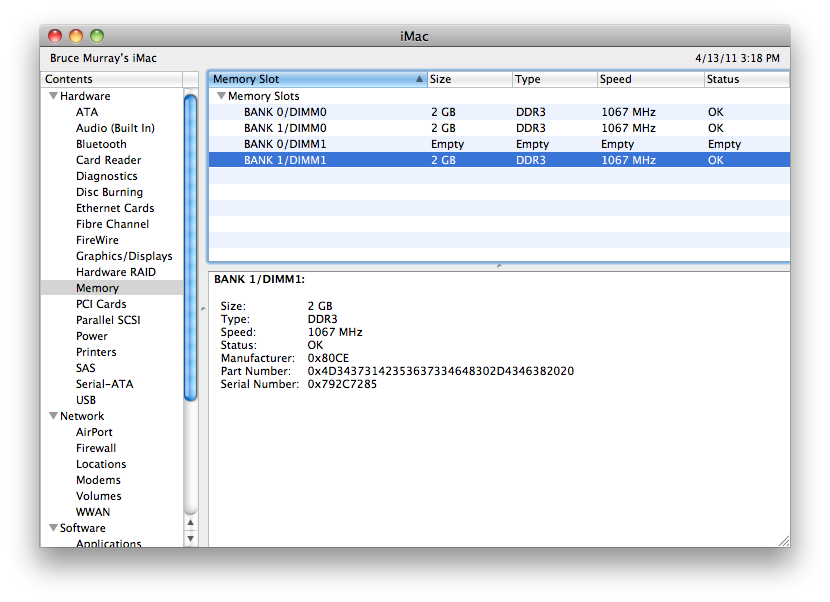The width and height of the screenshot is (830, 602).
Task: Click the window resize grip corner
Action: tap(784, 541)
